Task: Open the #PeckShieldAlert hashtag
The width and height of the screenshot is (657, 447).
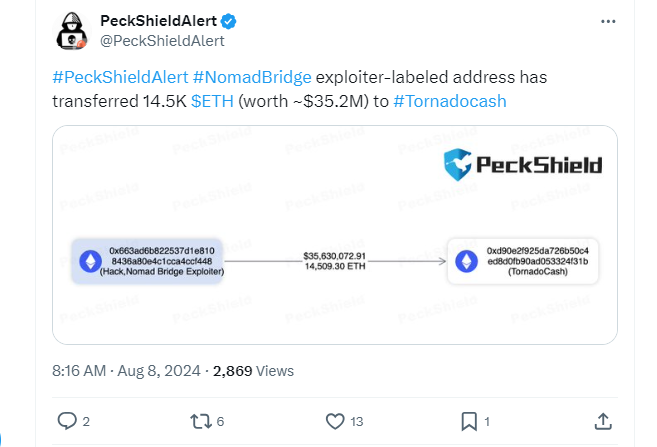Action: [118, 77]
